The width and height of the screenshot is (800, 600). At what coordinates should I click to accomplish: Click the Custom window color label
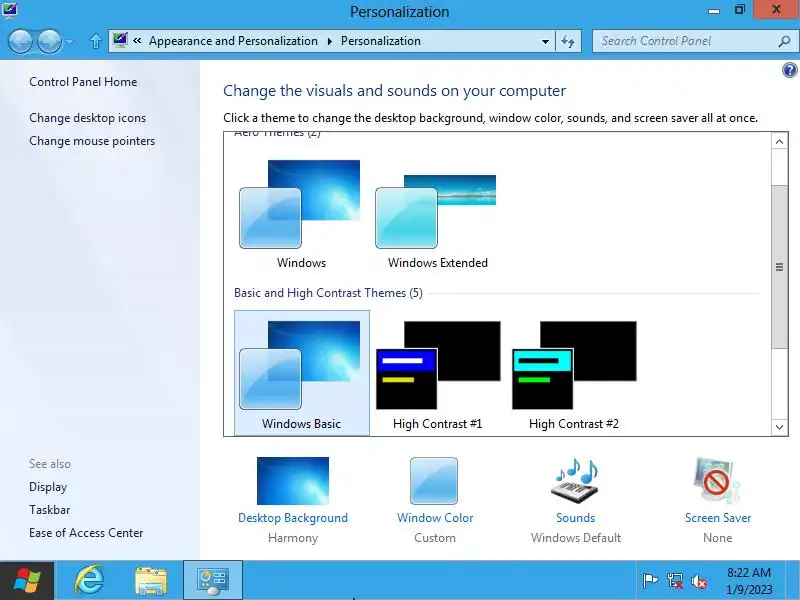(435, 538)
